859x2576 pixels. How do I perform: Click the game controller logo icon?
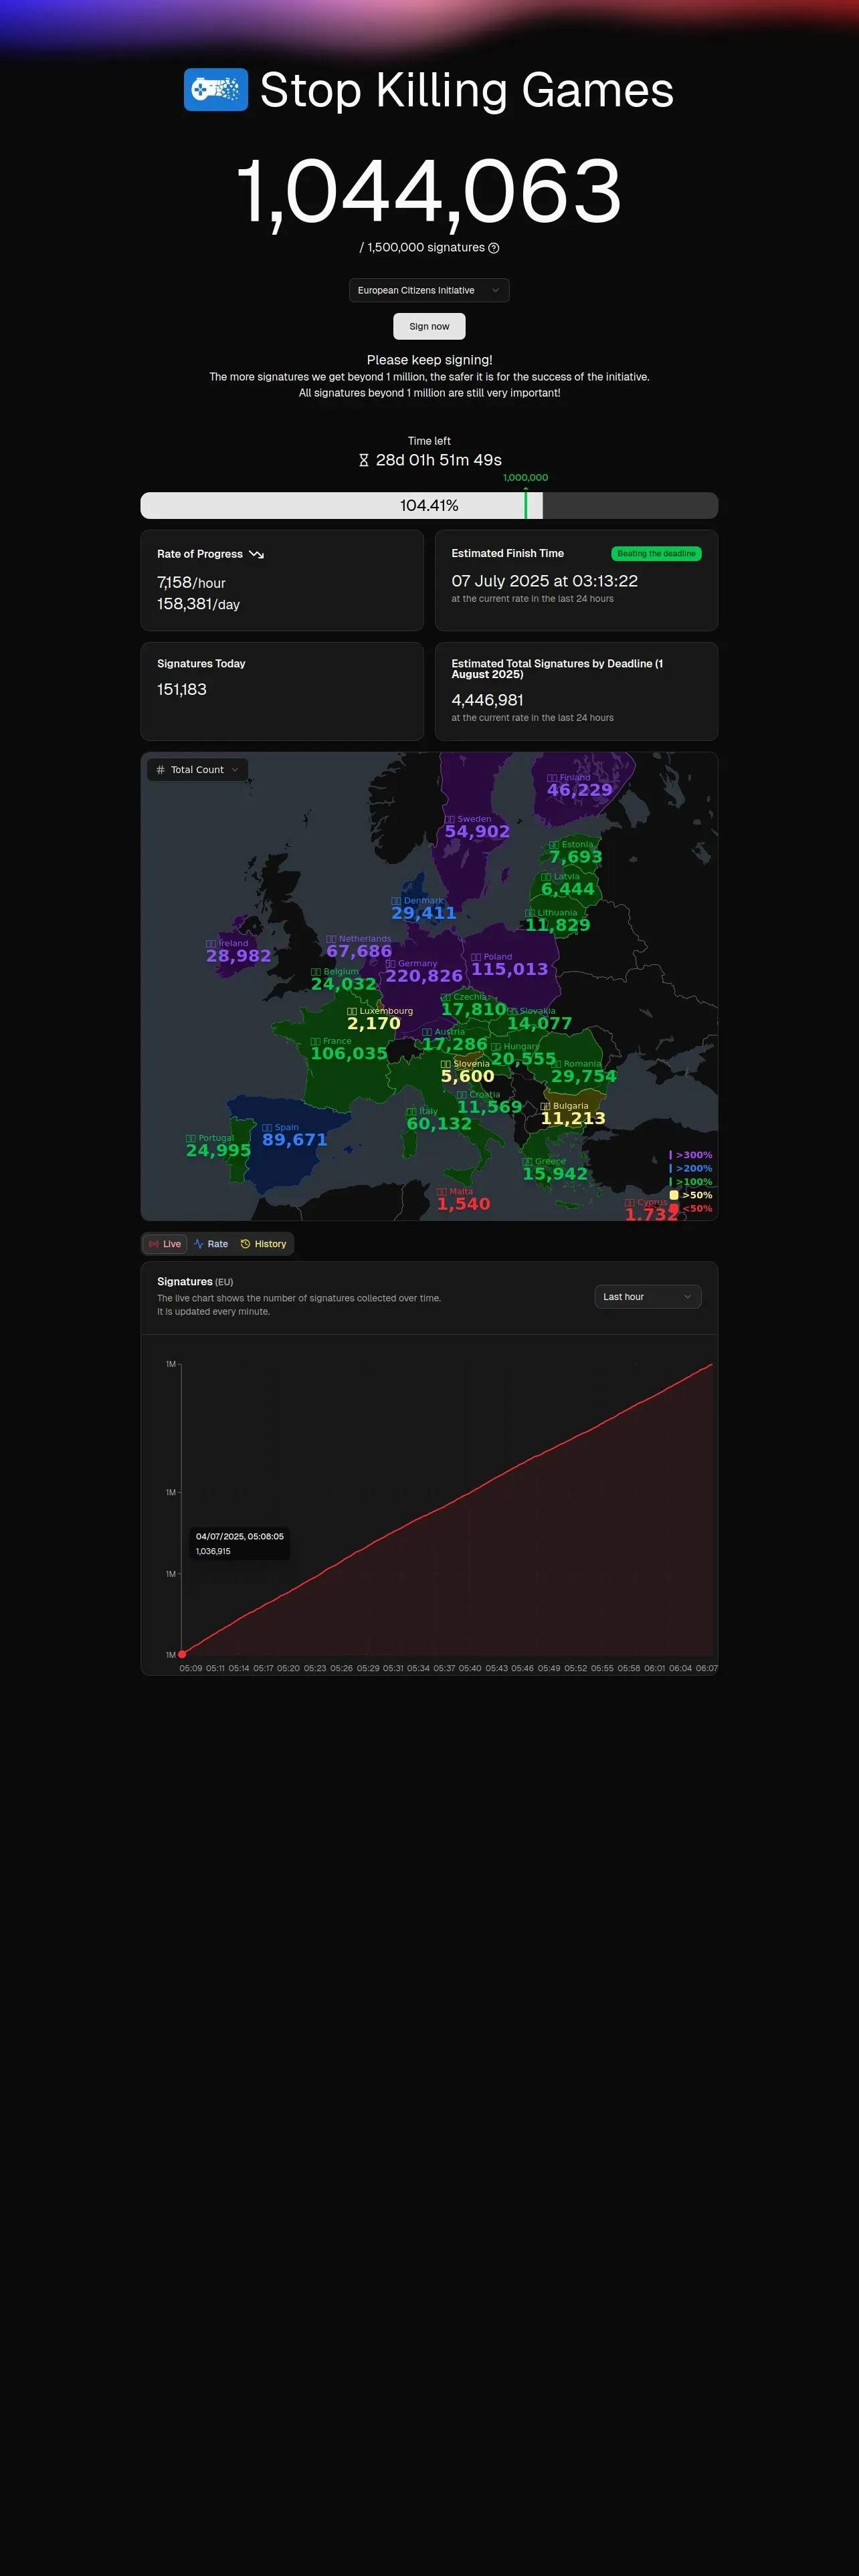click(x=216, y=90)
